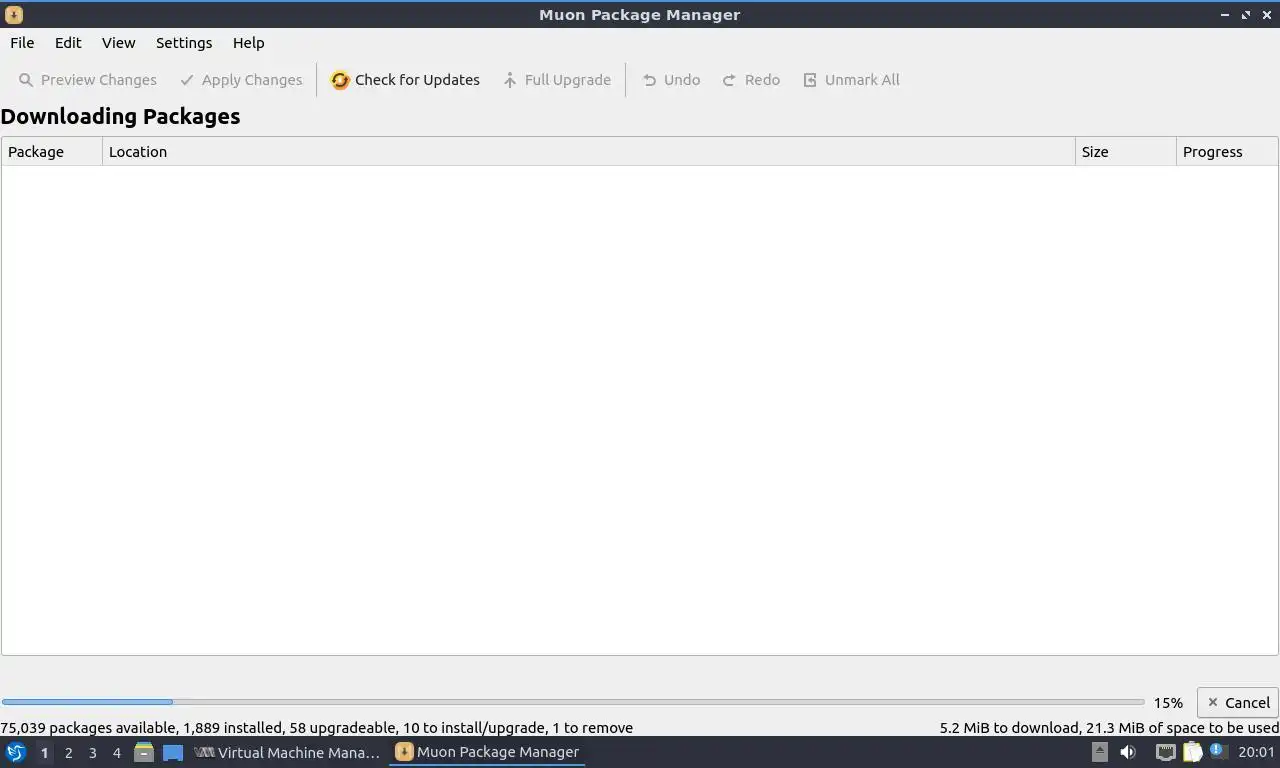Open the Edit menu
Image resolution: width=1280 pixels, height=768 pixels.
(68, 43)
